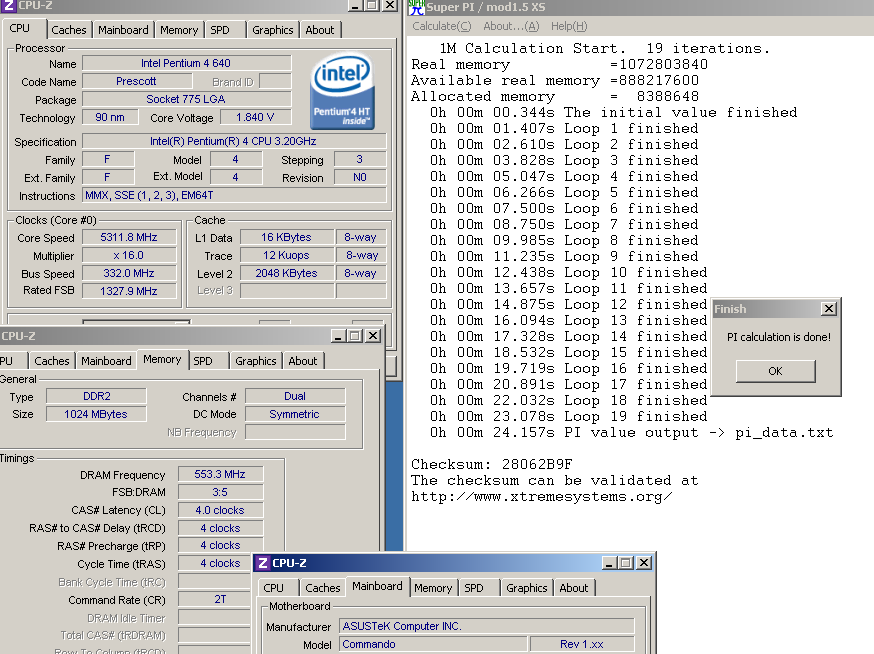The width and height of the screenshot is (874, 654).
Task: Click the Channels value Dual
Action: point(295,396)
